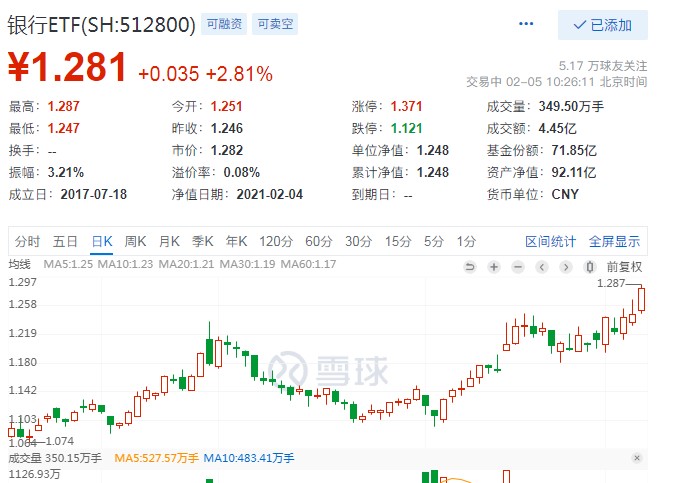679x483 pixels.
Task: Click the 今开 value 1.251
Action: (226, 106)
